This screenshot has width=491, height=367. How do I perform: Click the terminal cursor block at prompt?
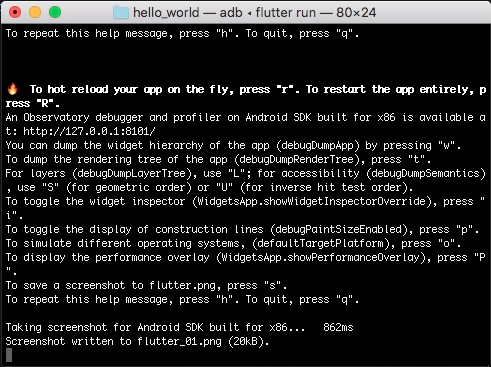[9, 355]
